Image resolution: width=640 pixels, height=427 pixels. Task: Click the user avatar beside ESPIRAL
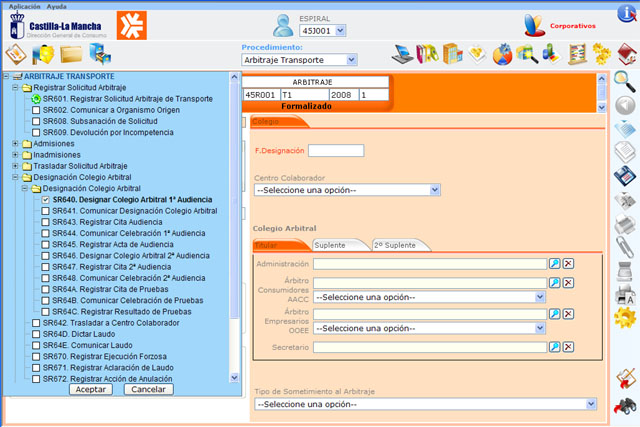point(283,25)
